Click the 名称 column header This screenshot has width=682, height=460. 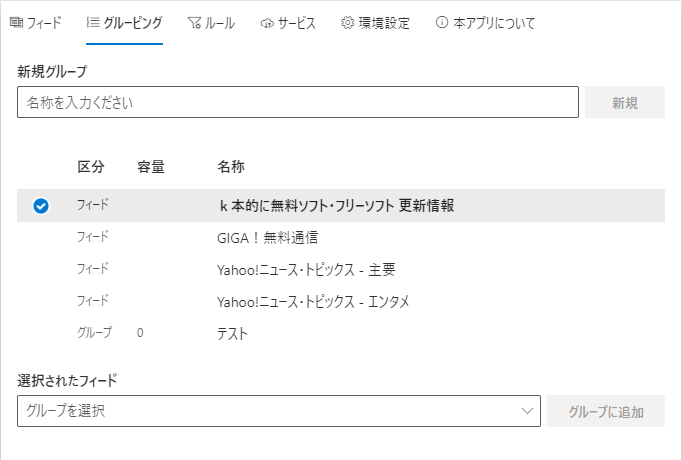231,167
